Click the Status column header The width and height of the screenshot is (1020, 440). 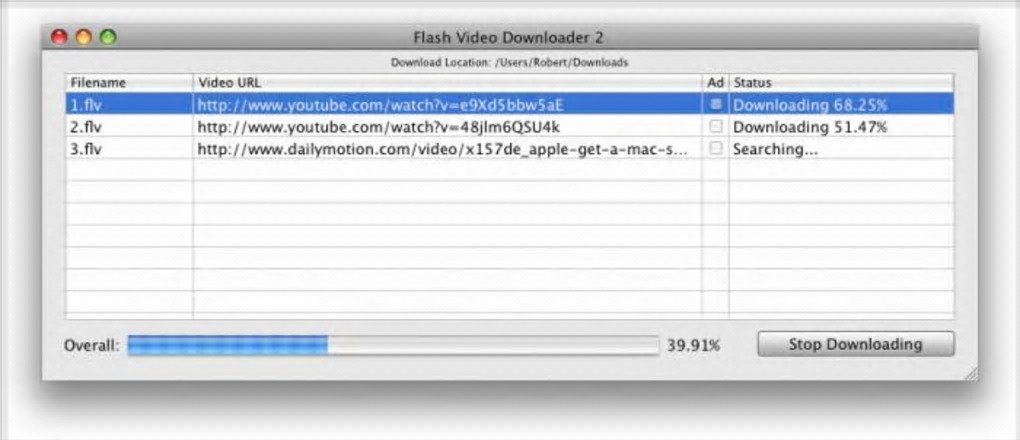coord(842,83)
